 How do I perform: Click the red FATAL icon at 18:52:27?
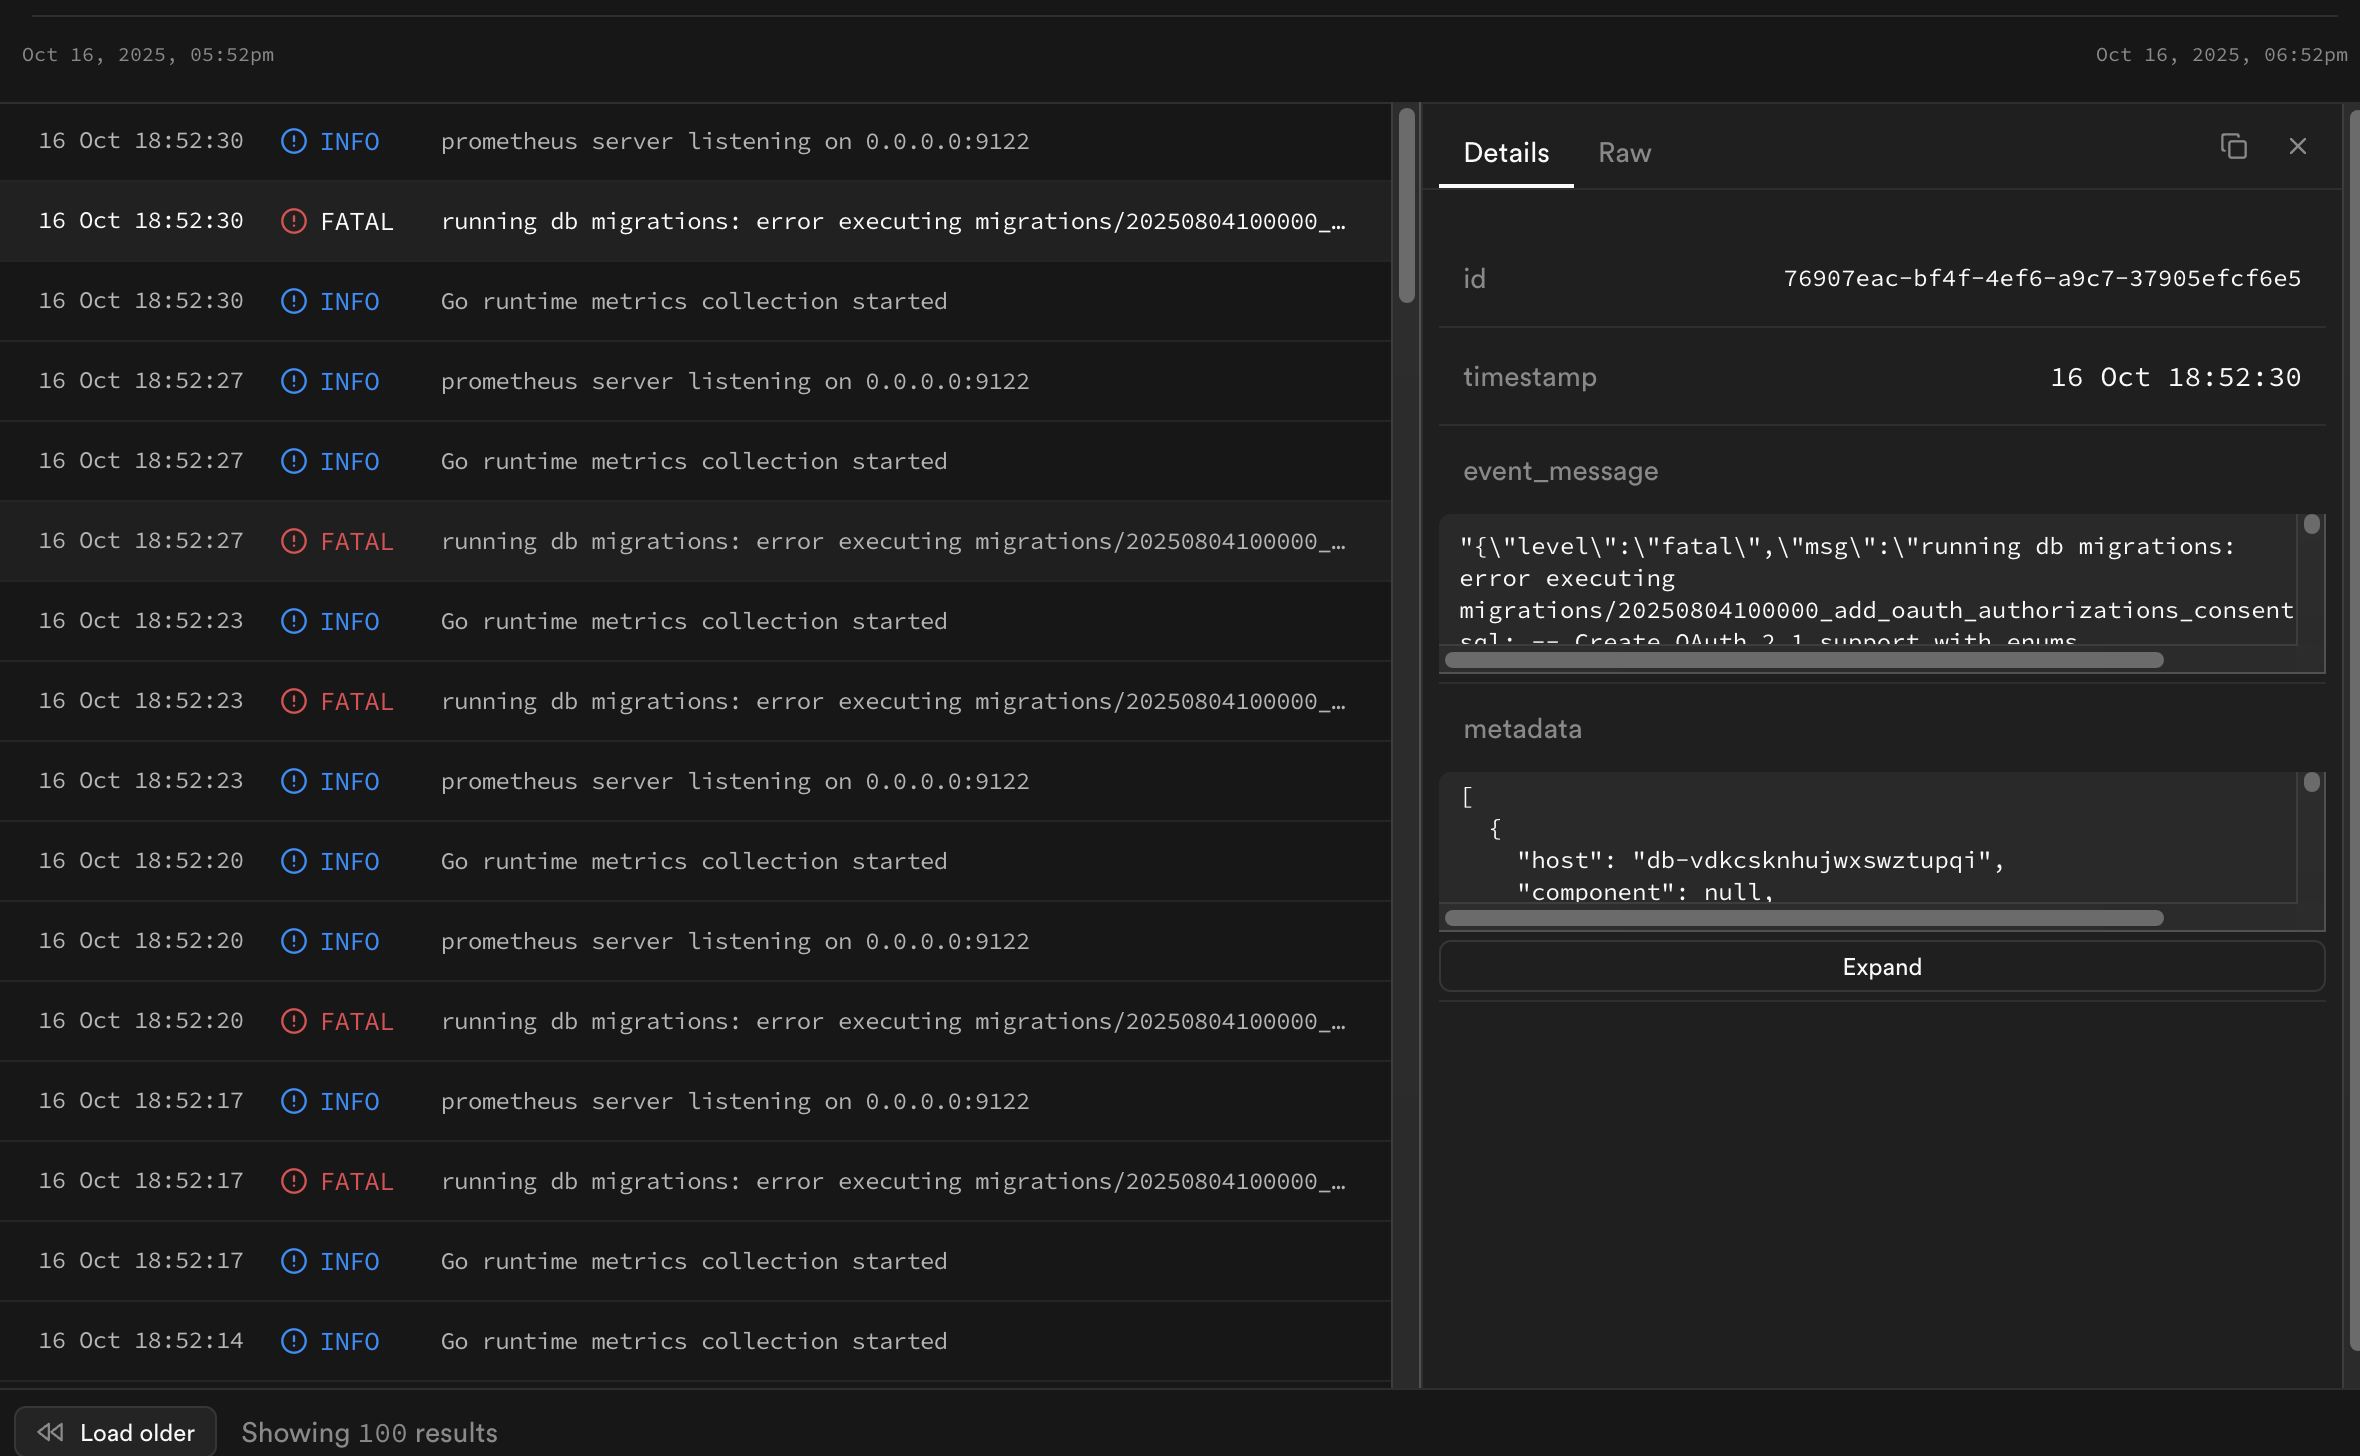tap(293, 541)
